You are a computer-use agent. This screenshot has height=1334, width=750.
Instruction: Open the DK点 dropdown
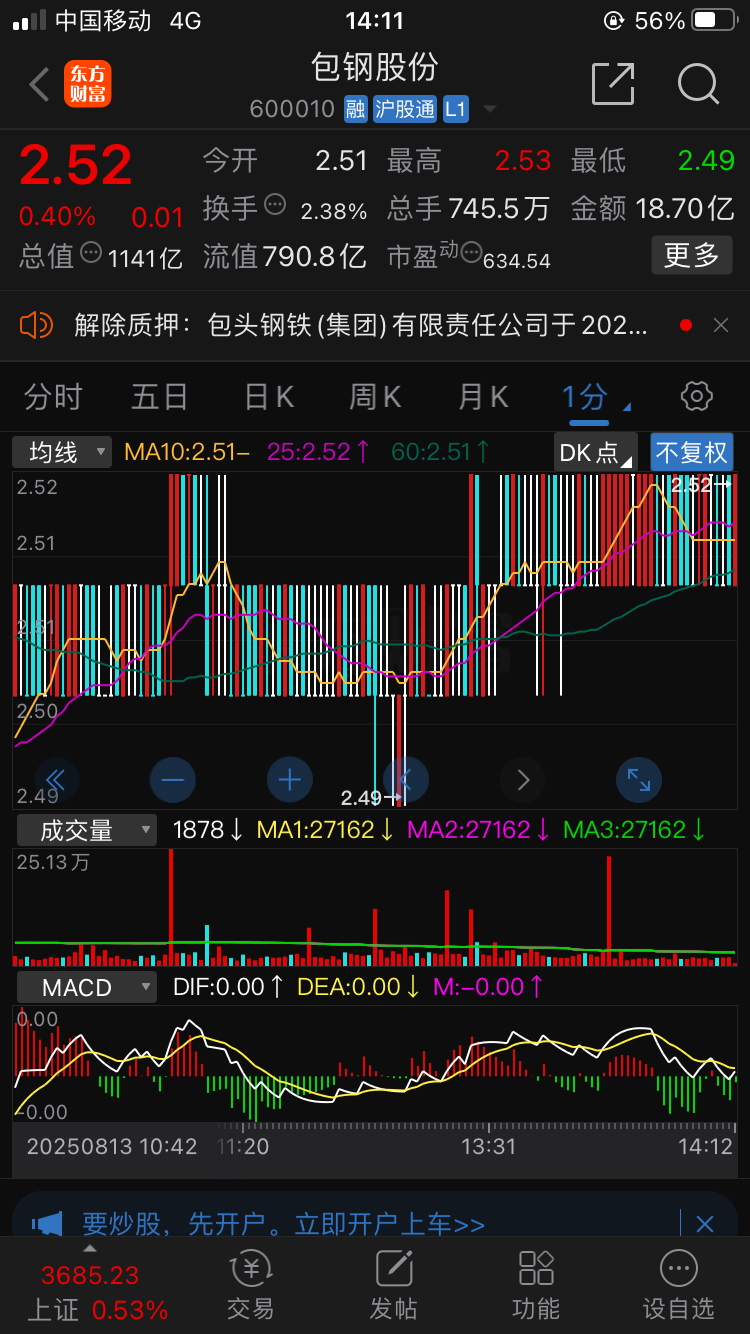tap(596, 452)
